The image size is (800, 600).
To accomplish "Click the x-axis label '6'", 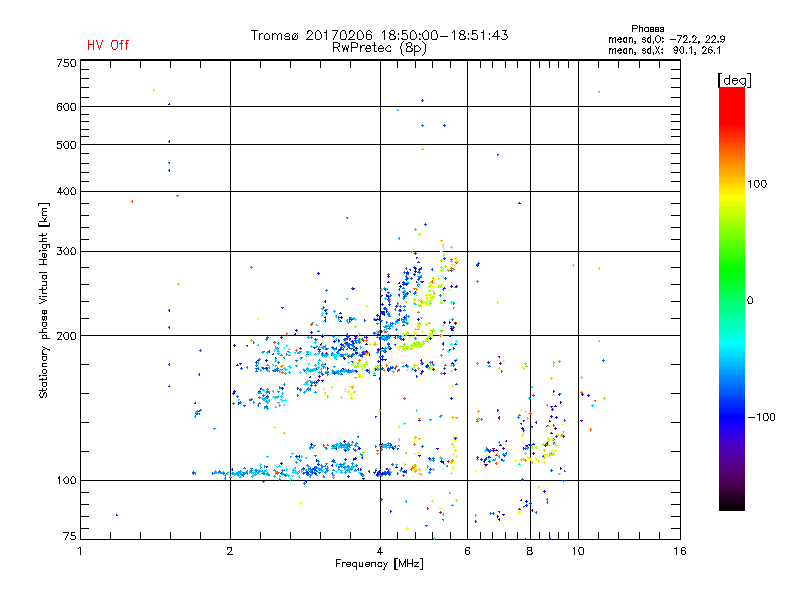I will pos(467,551).
